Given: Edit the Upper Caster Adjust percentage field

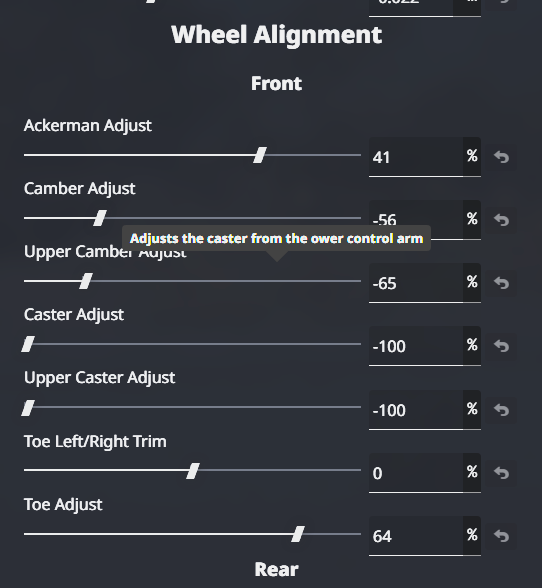Looking at the screenshot, I should click(x=416, y=410).
